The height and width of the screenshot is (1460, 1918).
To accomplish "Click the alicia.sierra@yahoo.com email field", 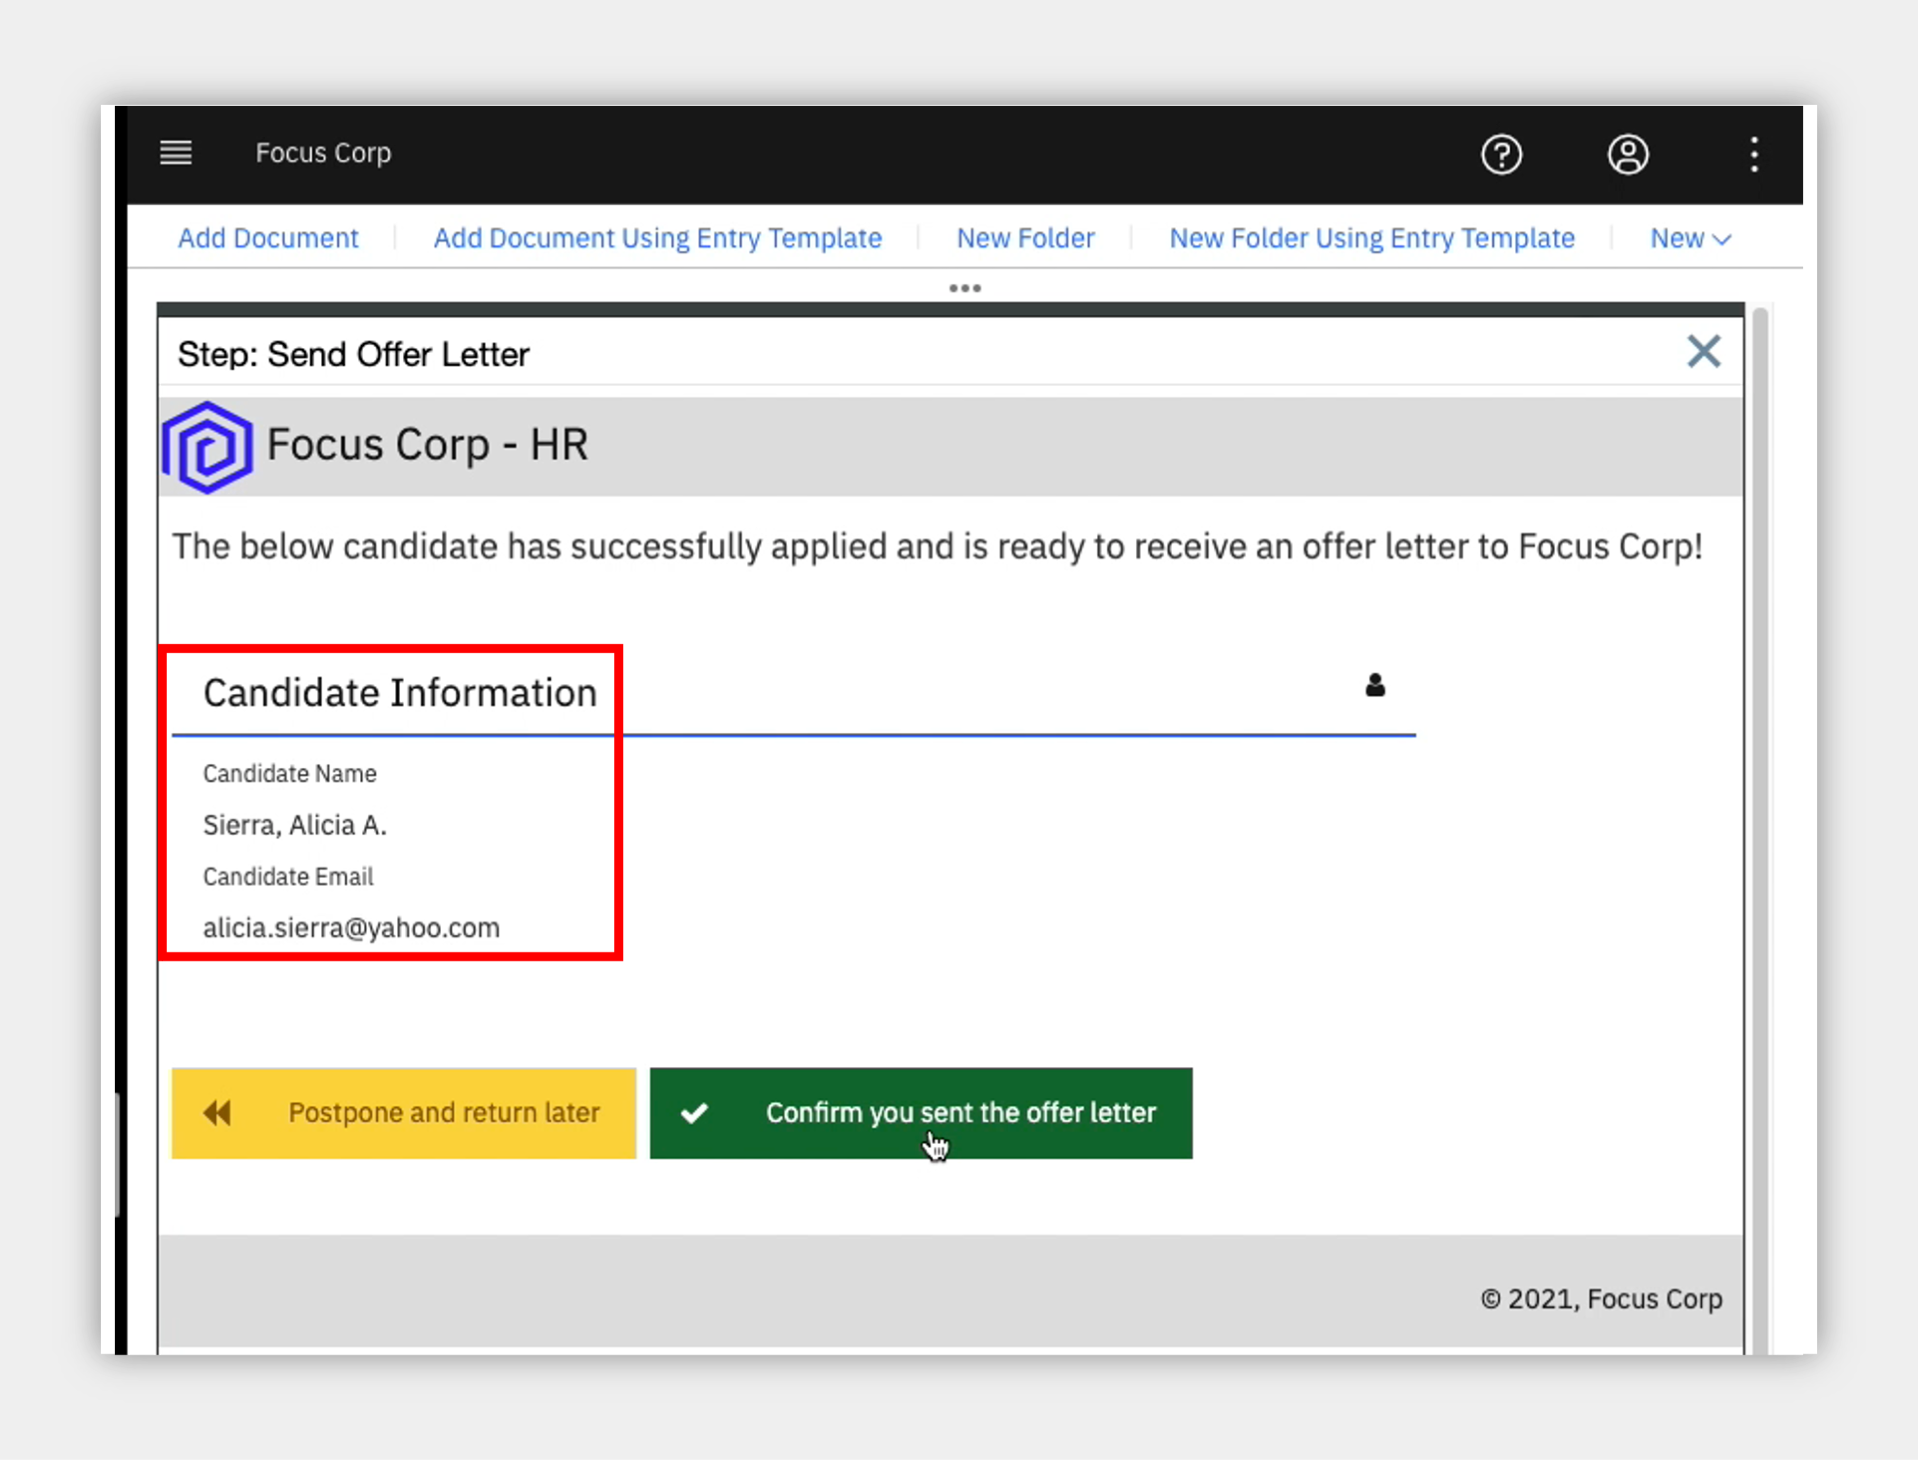I will click(351, 928).
